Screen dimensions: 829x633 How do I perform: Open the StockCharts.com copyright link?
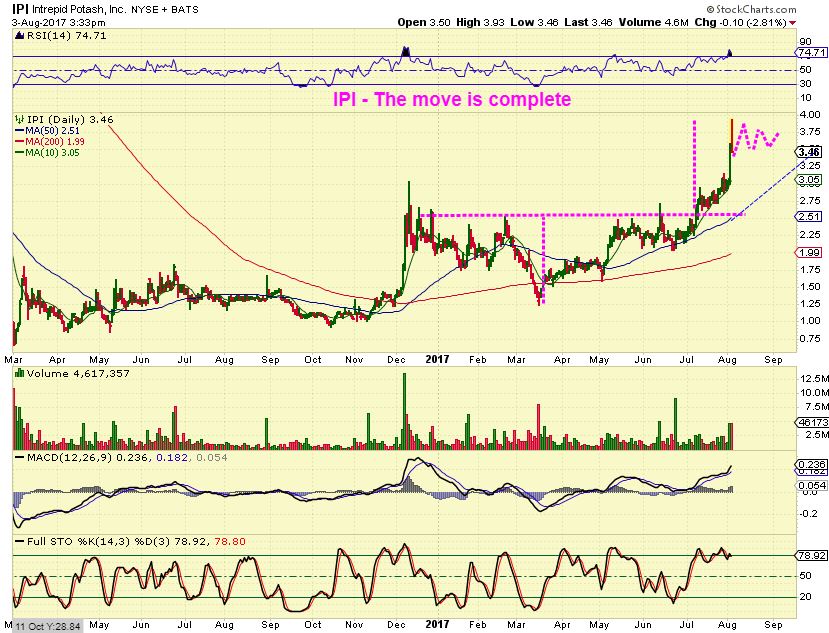[751, 10]
